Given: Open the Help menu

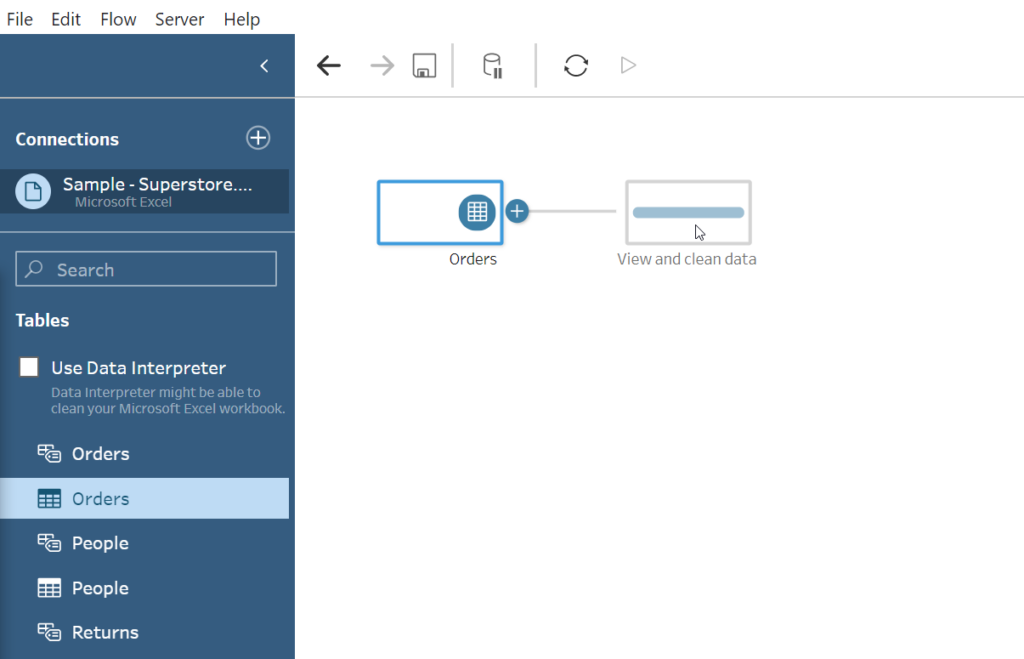Looking at the screenshot, I should coord(242,20).
